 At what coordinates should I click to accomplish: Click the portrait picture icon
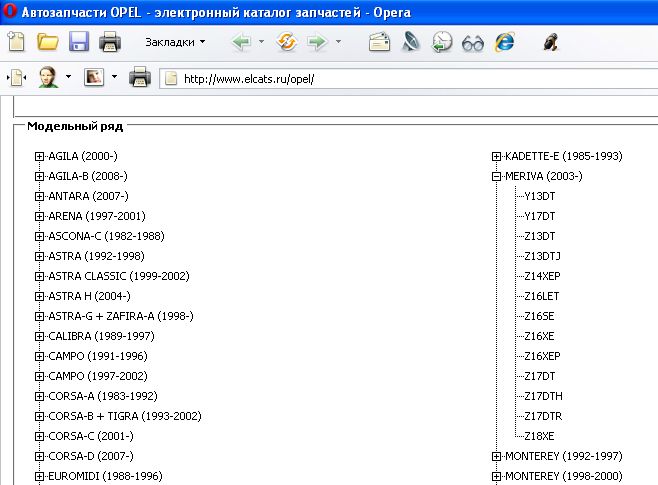[x=94, y=77]
